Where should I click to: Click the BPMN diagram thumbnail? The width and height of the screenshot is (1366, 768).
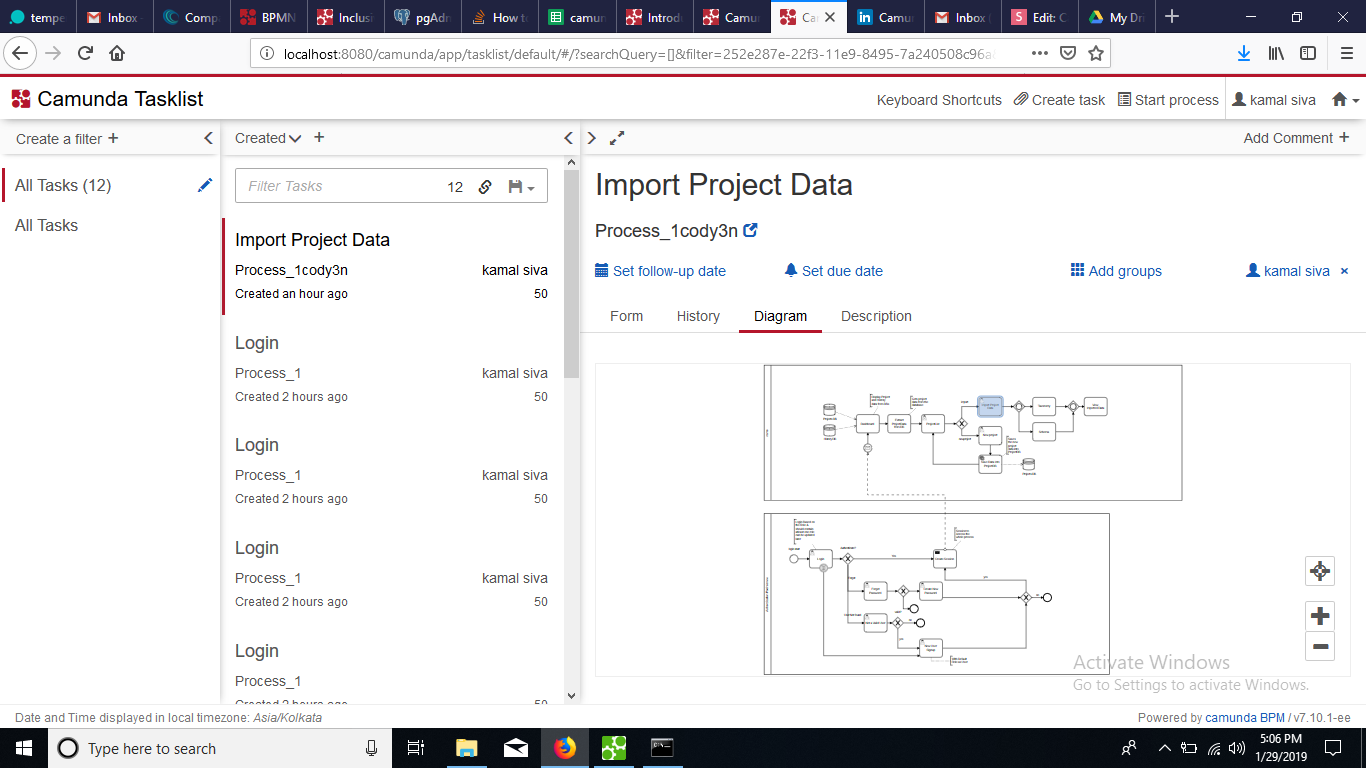click(972, 520)
